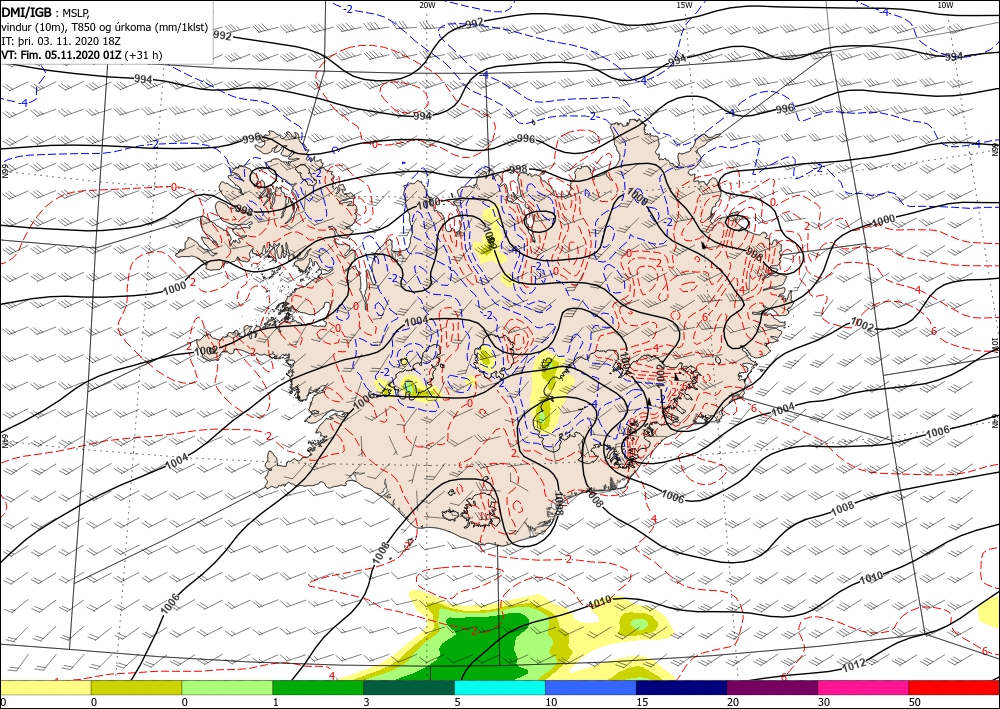
Task: Pick the cyan legend color swatch
Action: pos(500,687)
